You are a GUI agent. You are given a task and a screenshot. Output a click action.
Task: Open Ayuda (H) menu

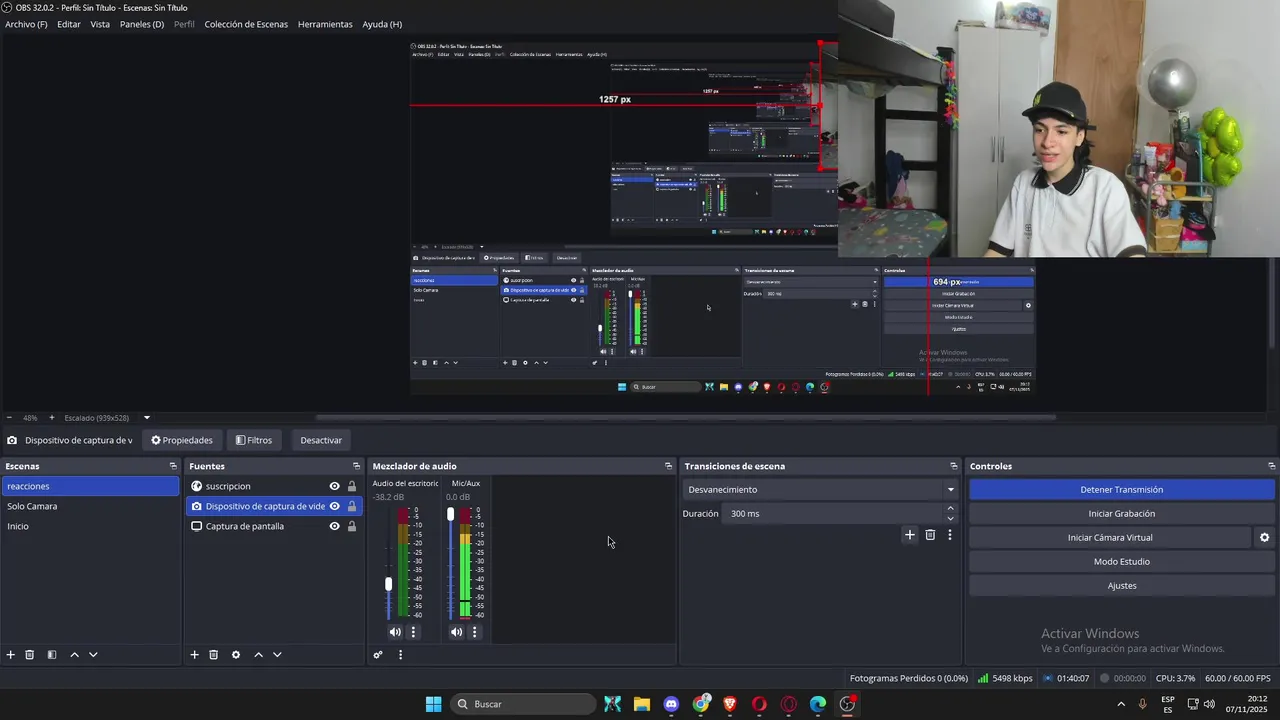(382, 24)
